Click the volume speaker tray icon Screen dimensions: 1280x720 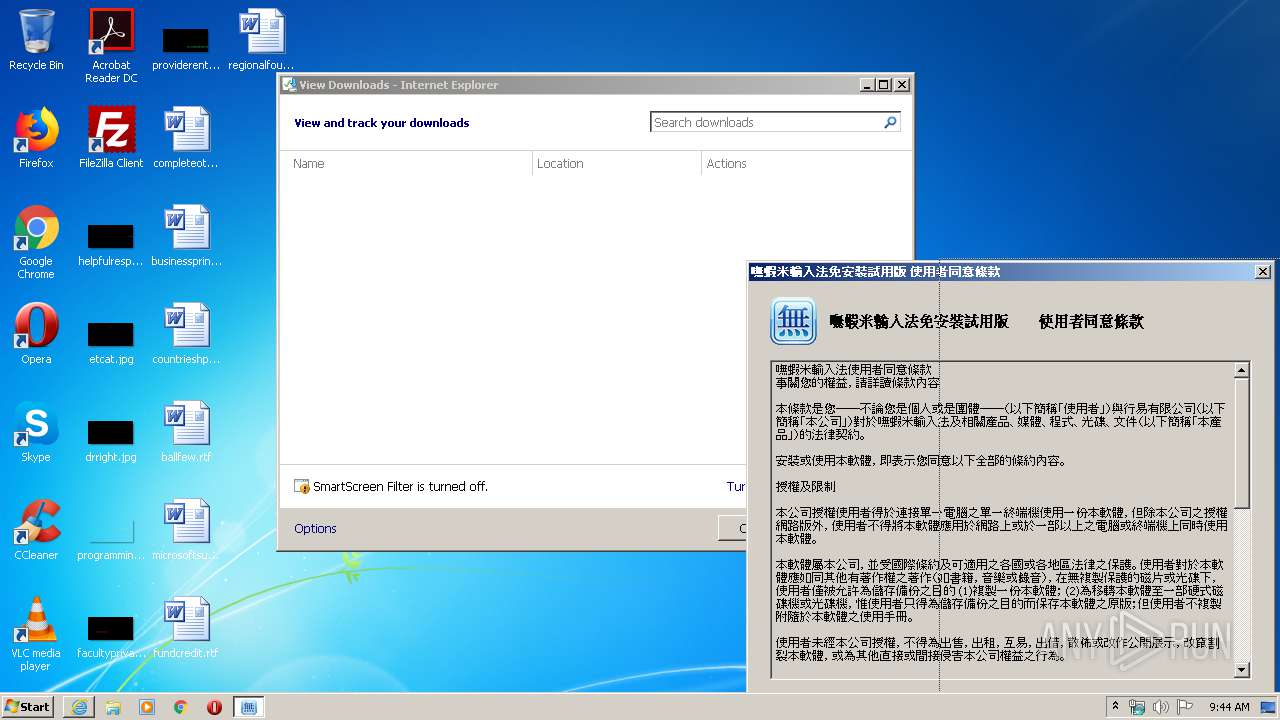[x=1161, y=707]
